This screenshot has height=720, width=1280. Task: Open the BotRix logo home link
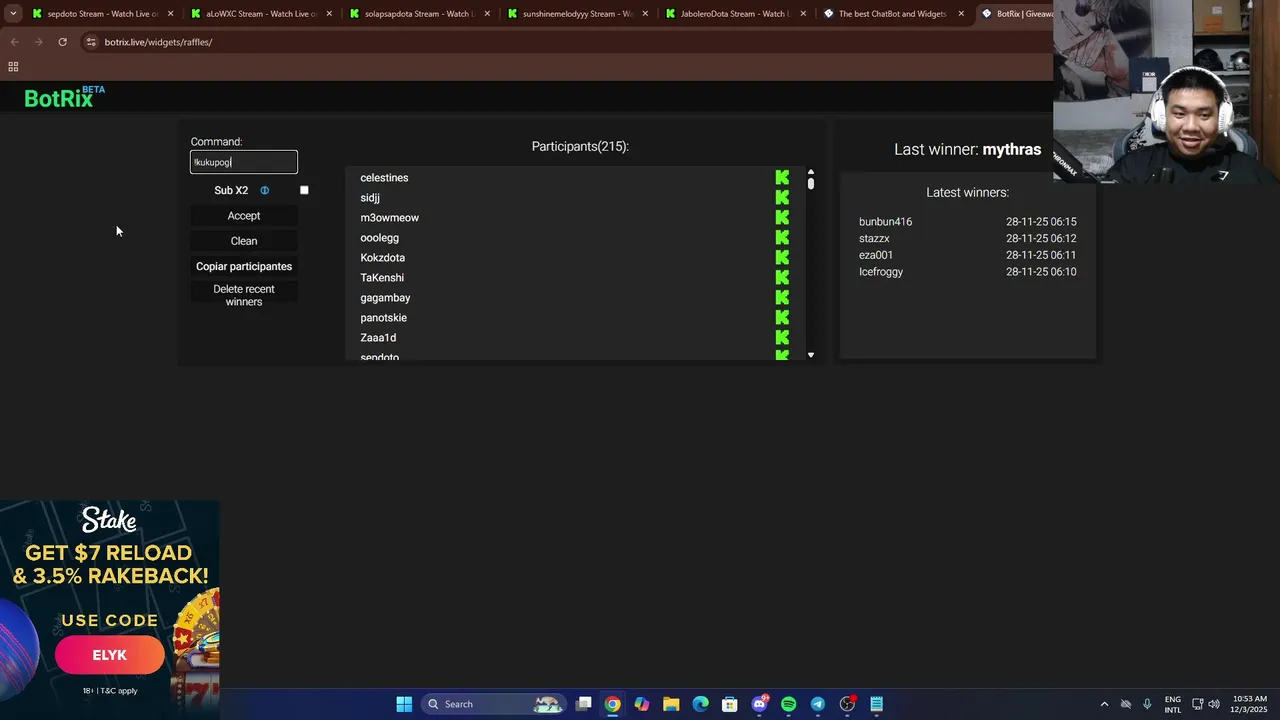pyautogui.click(x=64, y=97)
